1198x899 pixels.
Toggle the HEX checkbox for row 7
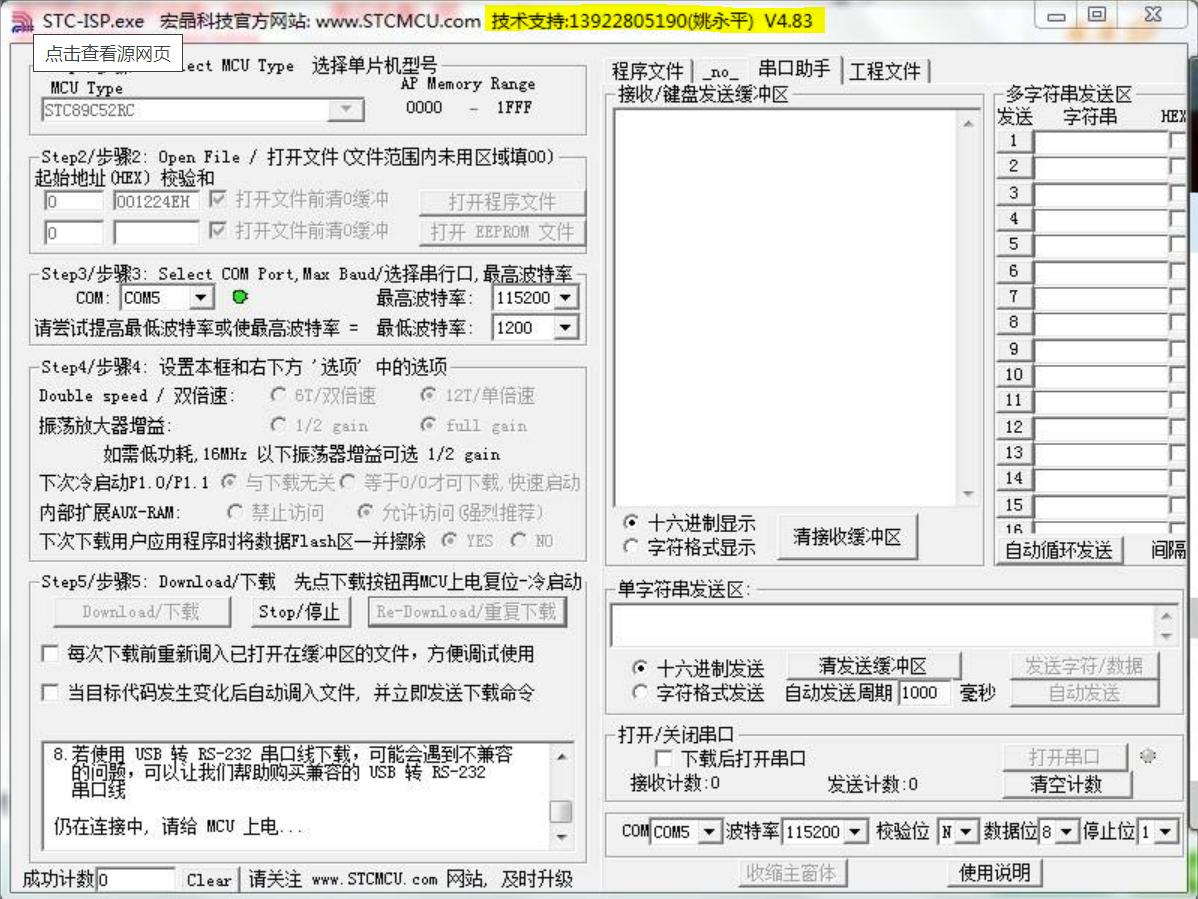(x=1177, y=296)
